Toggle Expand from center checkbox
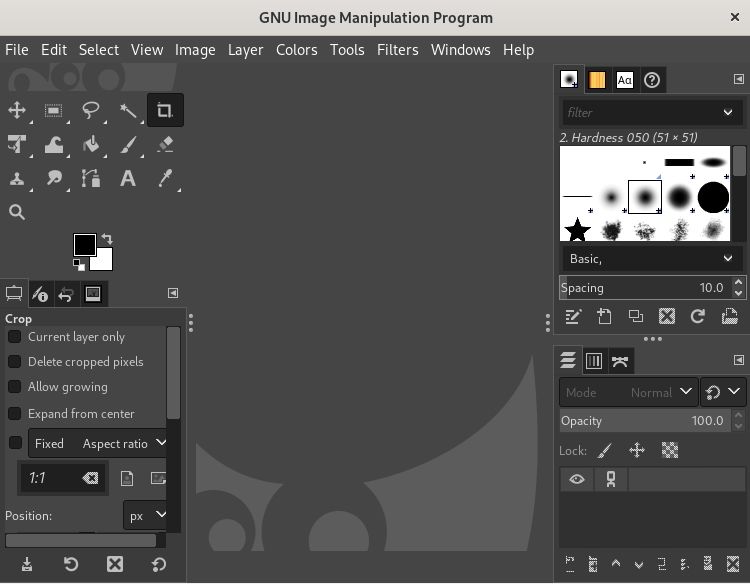This screenshot has height=584, width=750. [x=15, y=414]
